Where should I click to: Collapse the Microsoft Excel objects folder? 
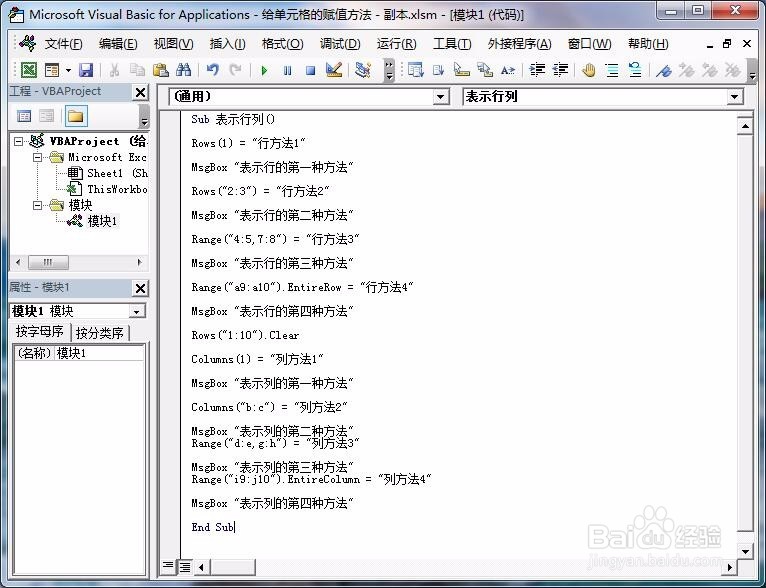pyautogui.click(x=38, y=157)
